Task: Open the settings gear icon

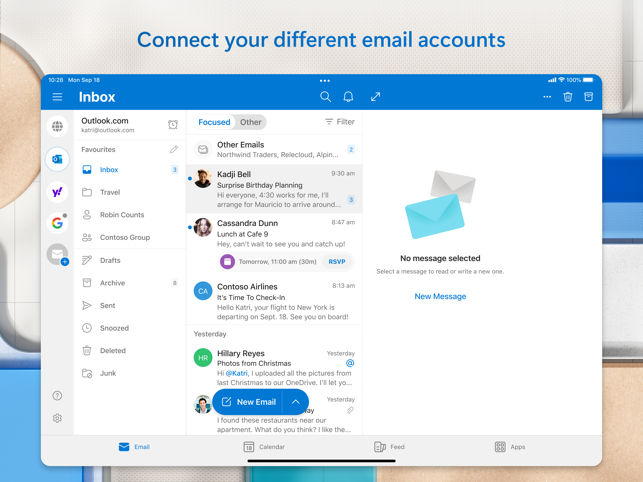Action: [x=57, y=418]
